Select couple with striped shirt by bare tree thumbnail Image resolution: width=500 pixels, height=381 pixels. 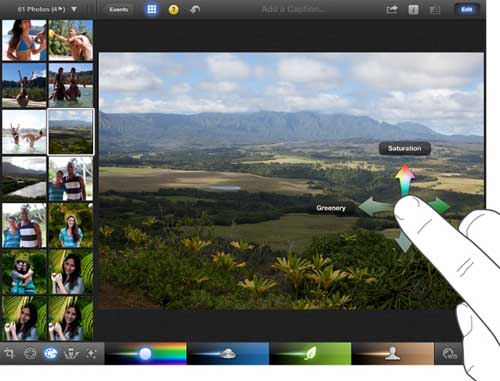pos(71,179)
